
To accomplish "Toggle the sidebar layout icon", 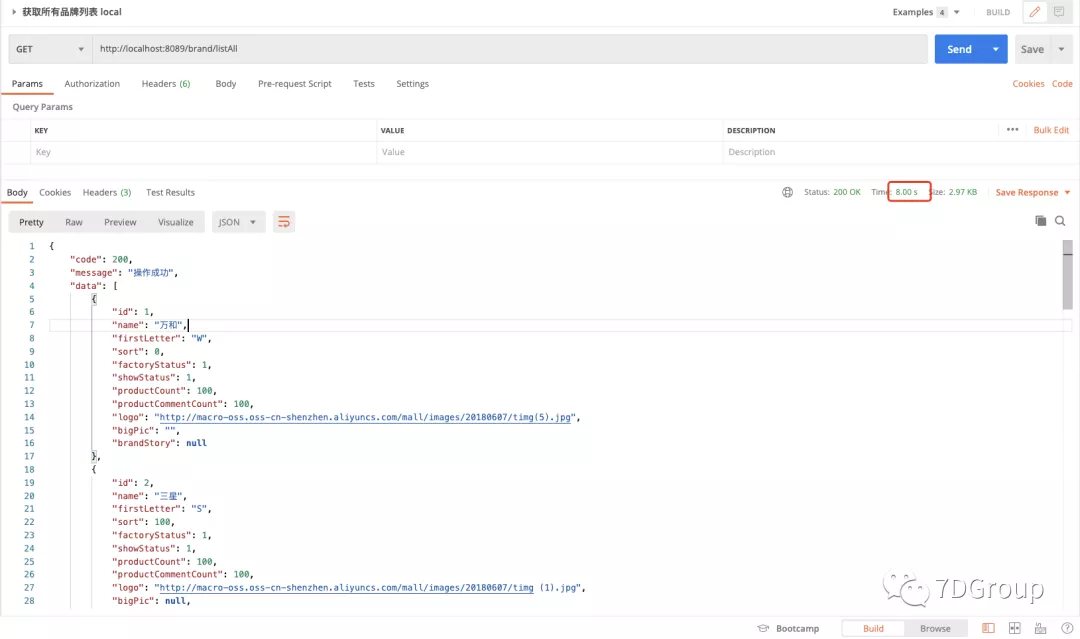I will 988,628.
